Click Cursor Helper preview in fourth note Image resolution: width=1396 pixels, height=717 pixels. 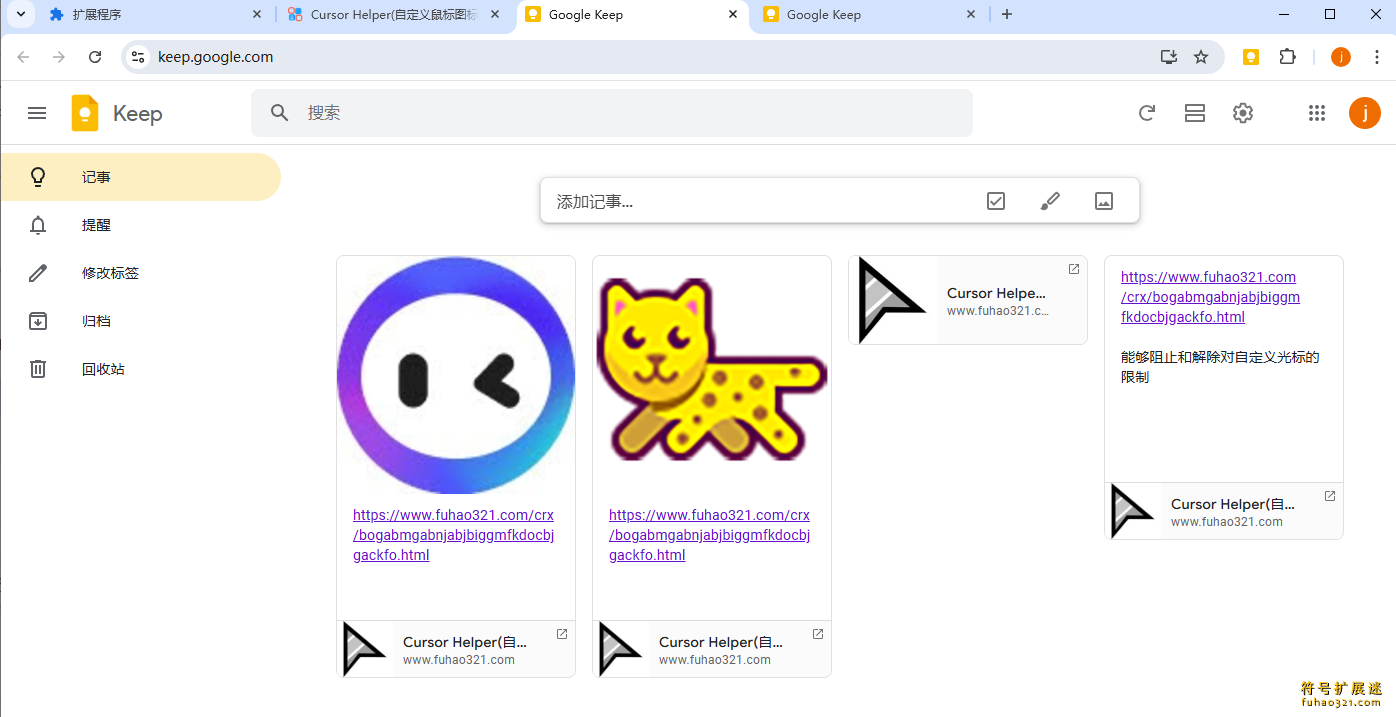(x=1224, y=511)
